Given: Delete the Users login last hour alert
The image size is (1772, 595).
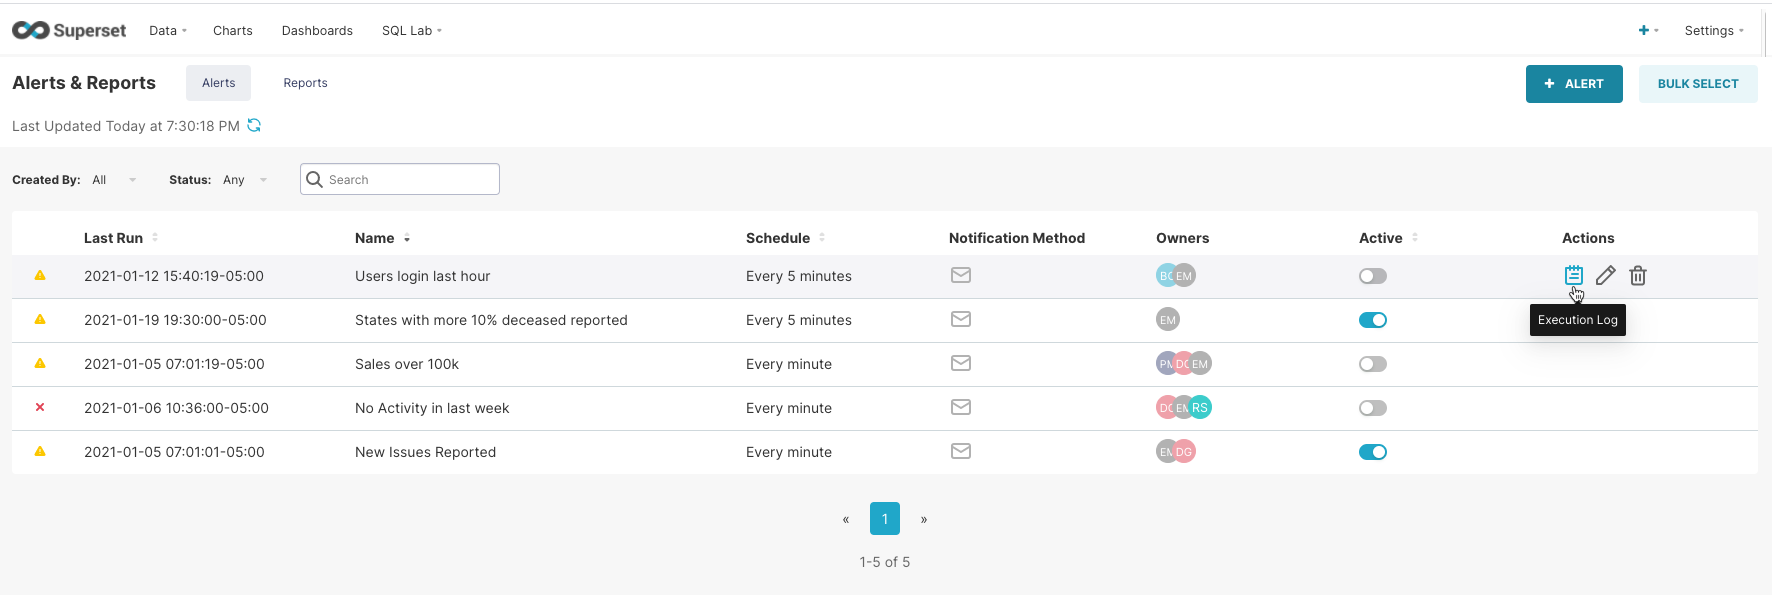Looking at the screenshot, I should (x=1638, y=276).
